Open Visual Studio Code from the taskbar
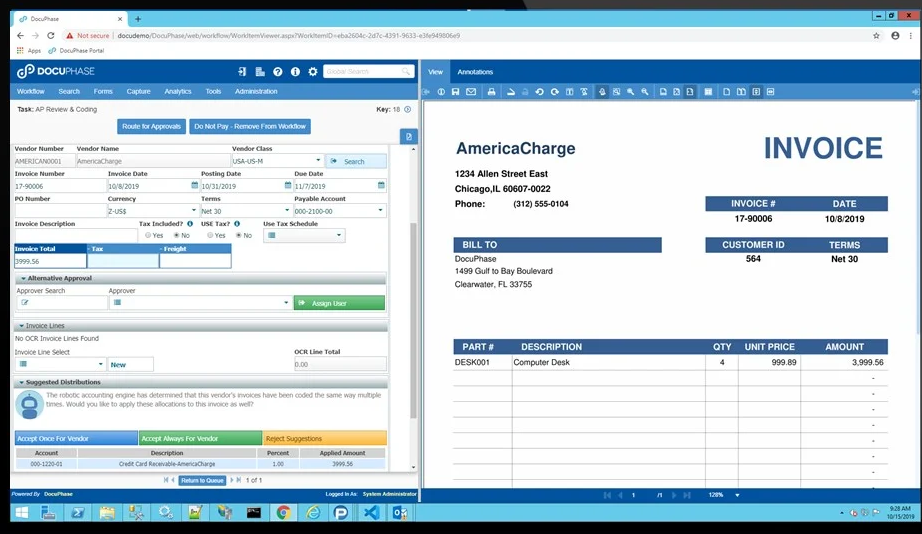922x534 pixels. tap(371, 513)
